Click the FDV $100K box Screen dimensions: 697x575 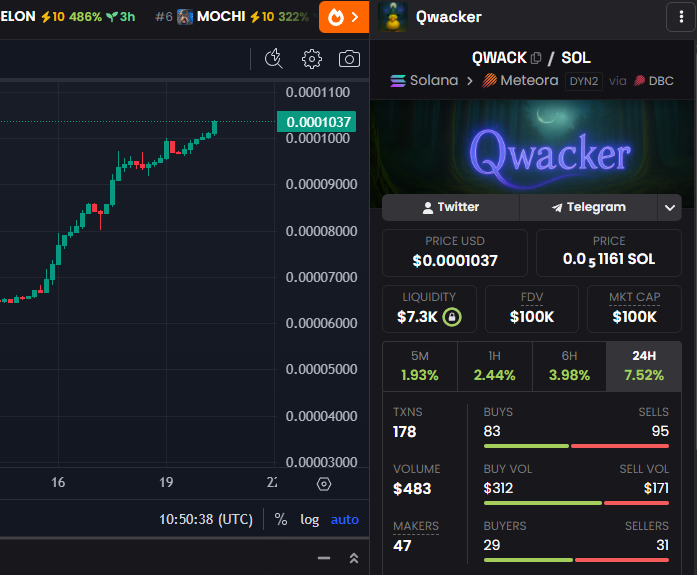(532, 309)
